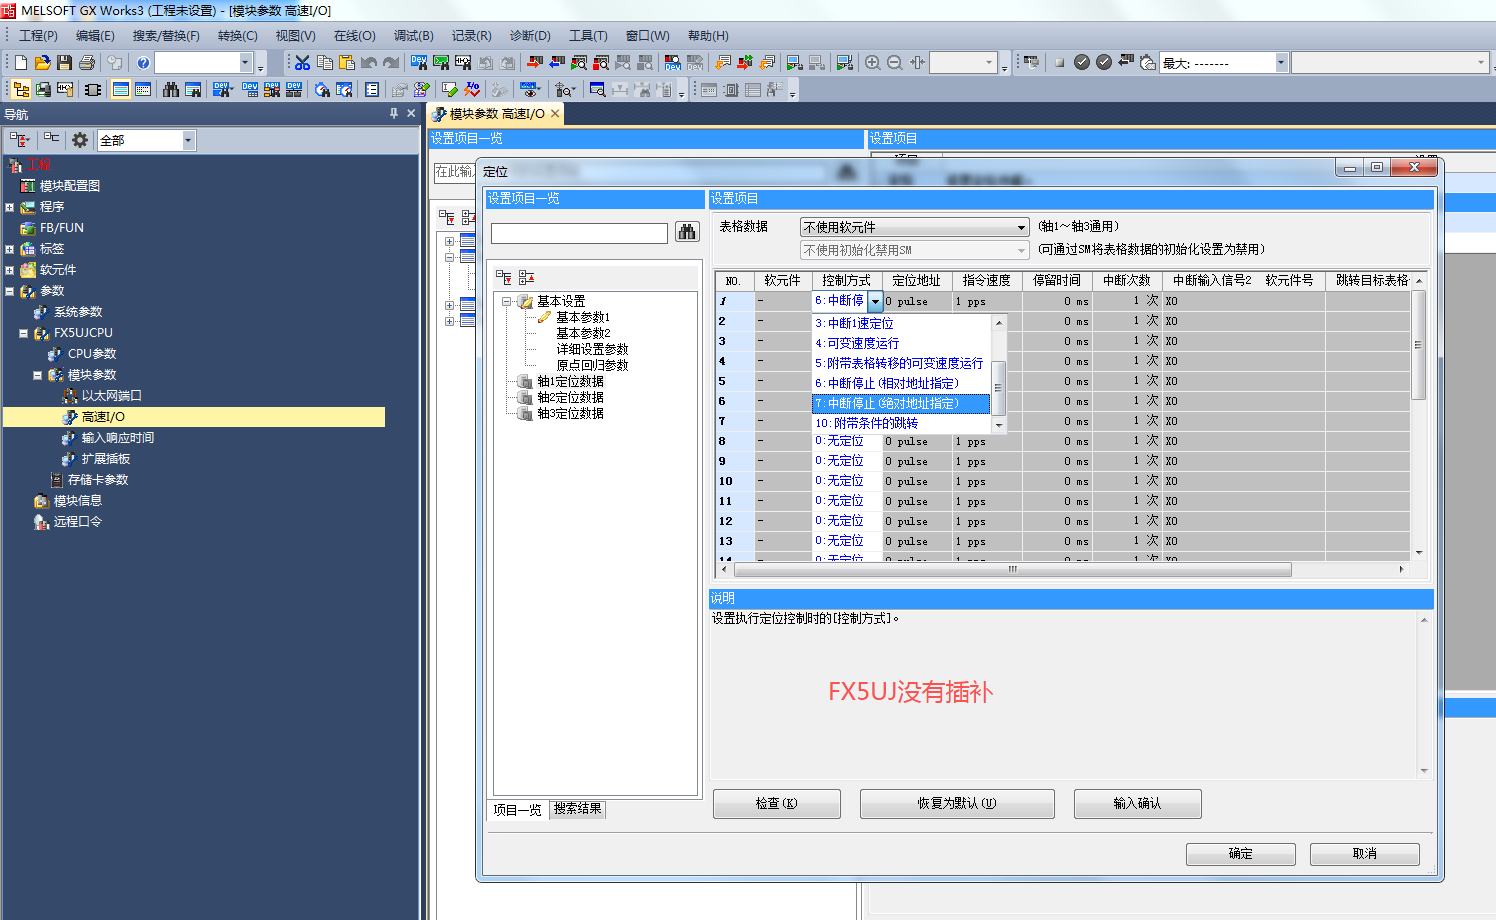
Task: Collapse the 基本设置 tree node
Action: pos(507,301)
